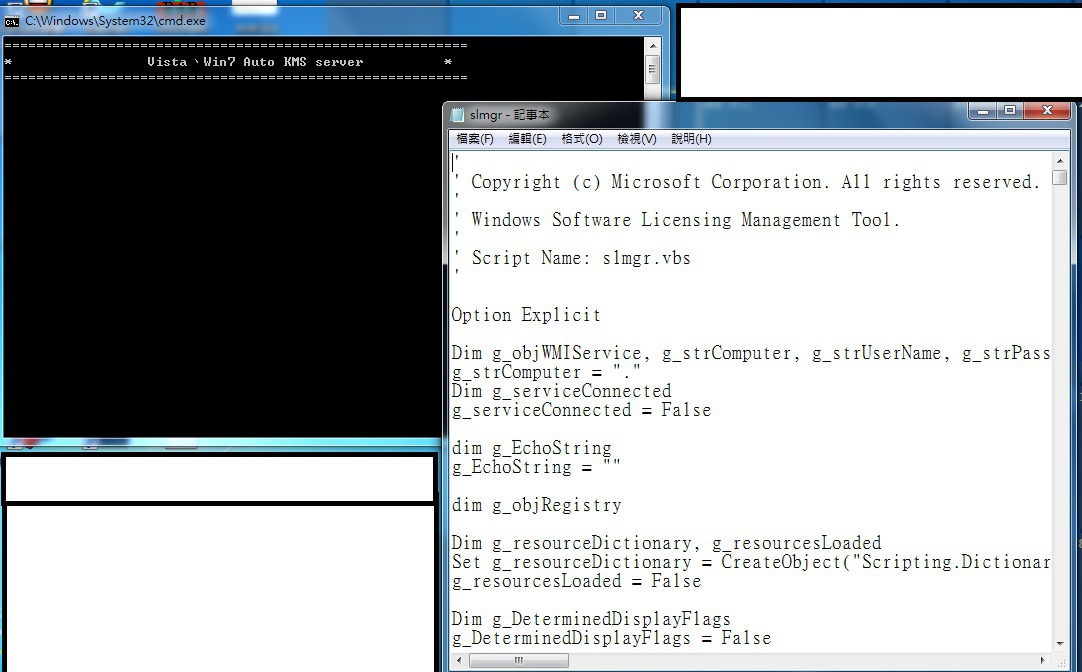This screenshot has width=1082, height=672.
Task: Click 'Windows Software Licensing Management Tool.' line
Action: pyautogui.click(x=678, y=221)
